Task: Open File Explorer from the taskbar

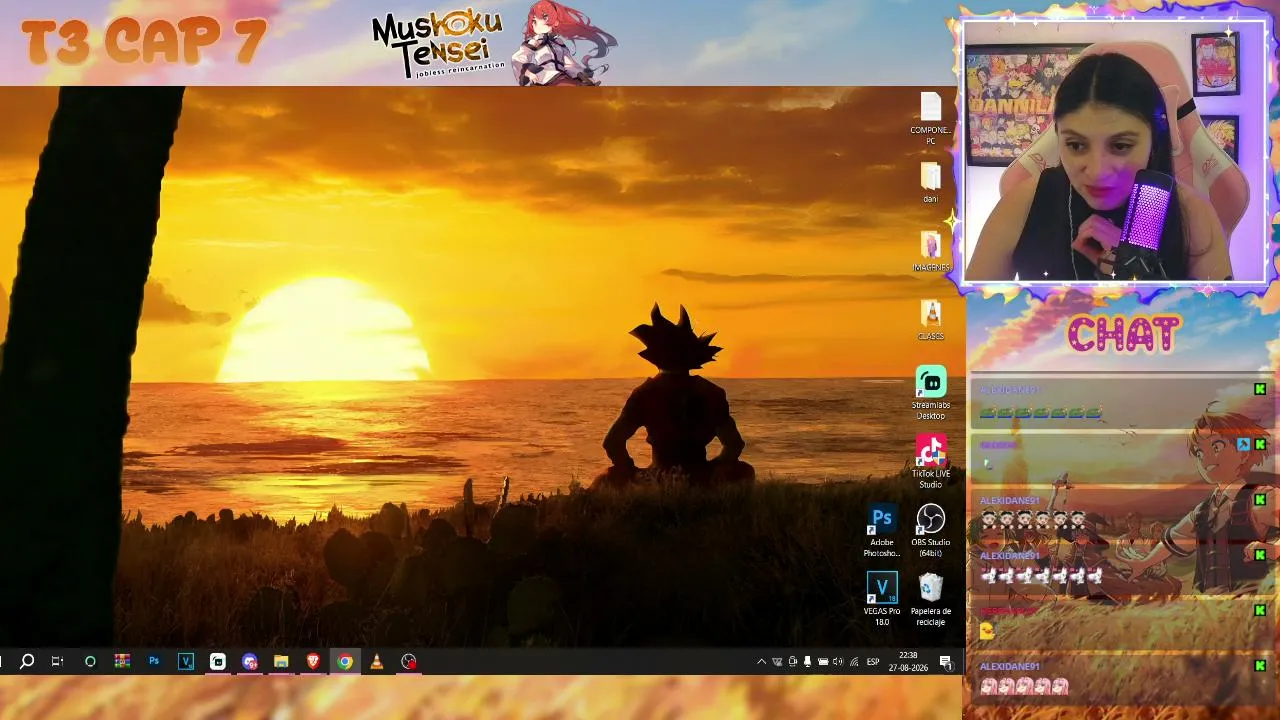Action: [281, 661]
